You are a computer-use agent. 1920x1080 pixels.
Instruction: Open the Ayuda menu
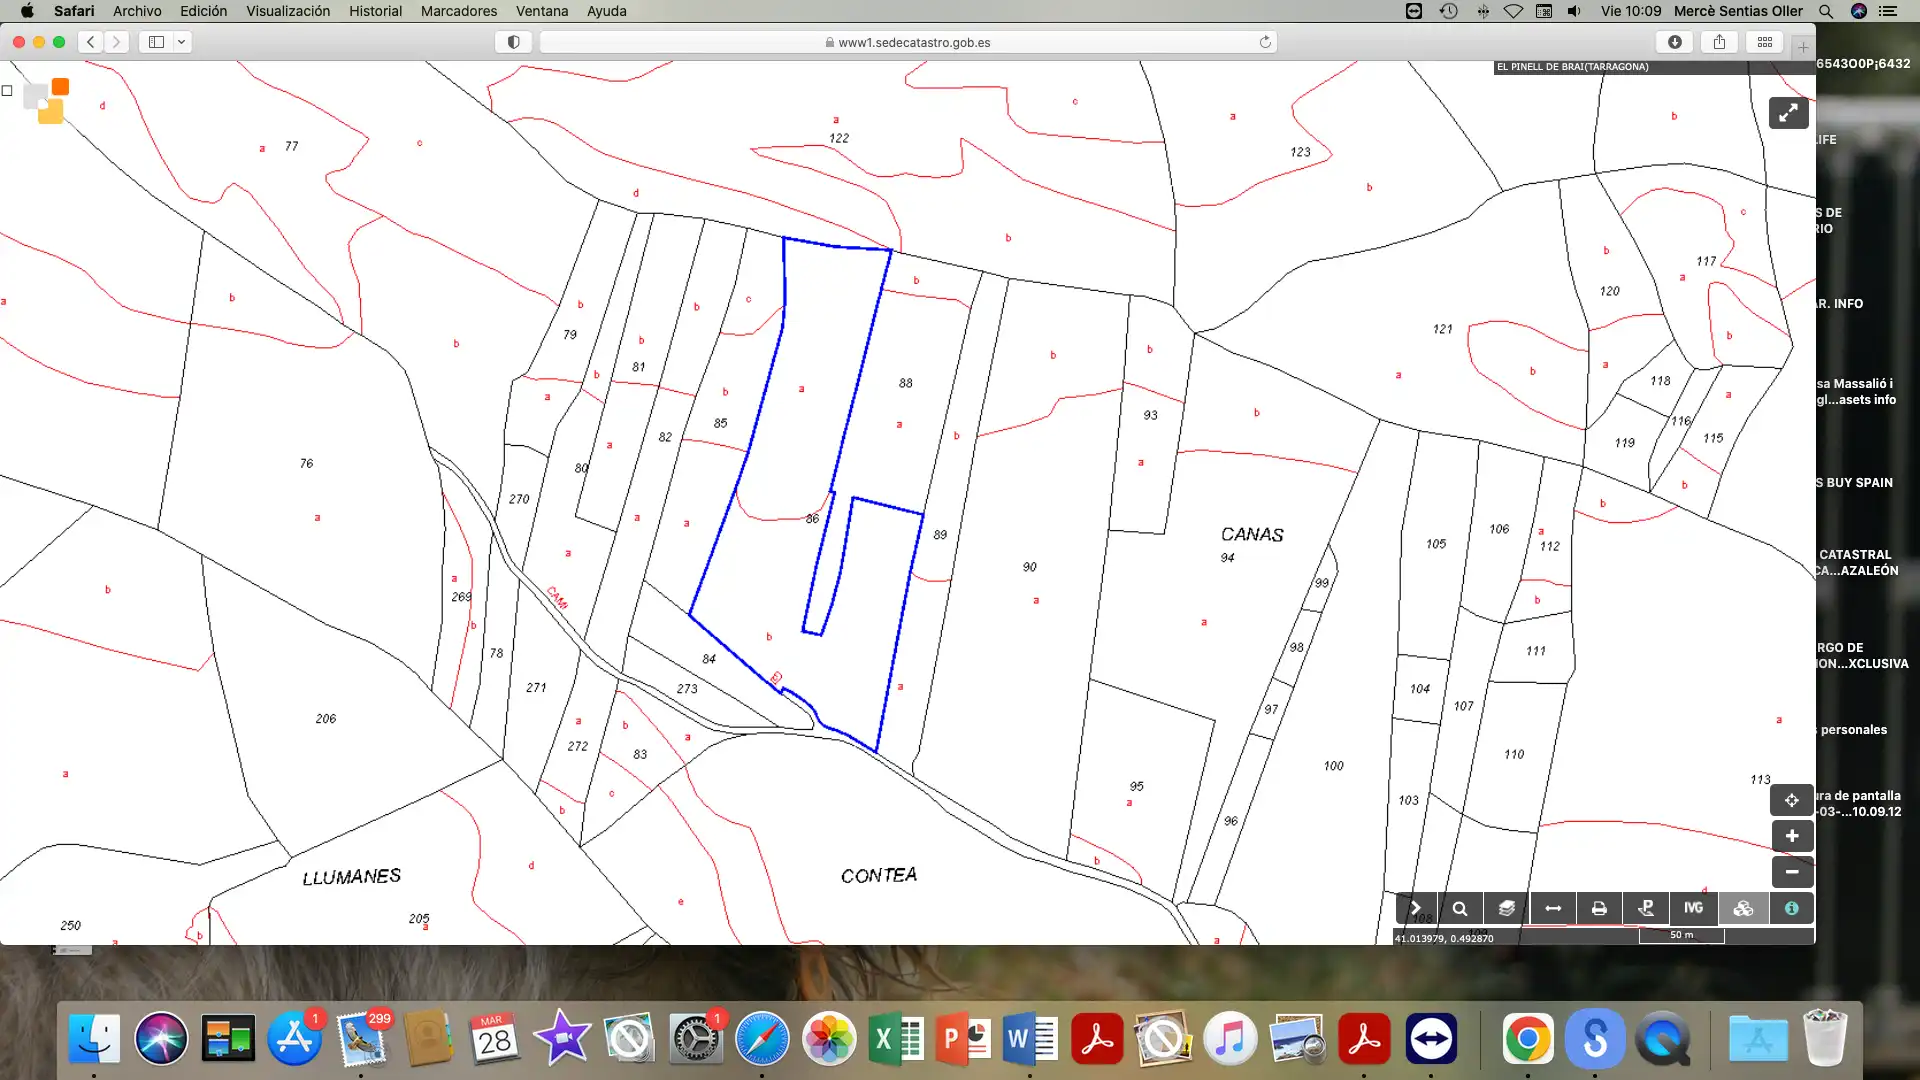(606, 11)
